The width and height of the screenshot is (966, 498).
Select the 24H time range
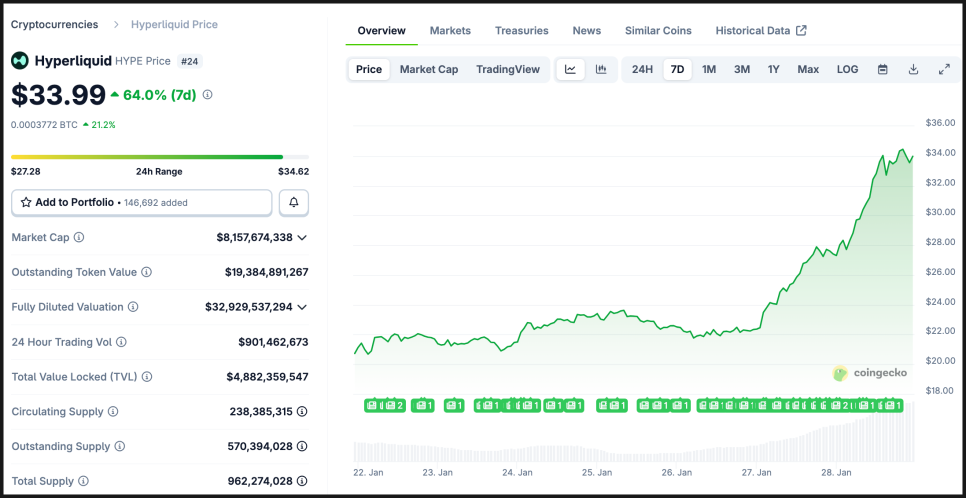(642, 70)
